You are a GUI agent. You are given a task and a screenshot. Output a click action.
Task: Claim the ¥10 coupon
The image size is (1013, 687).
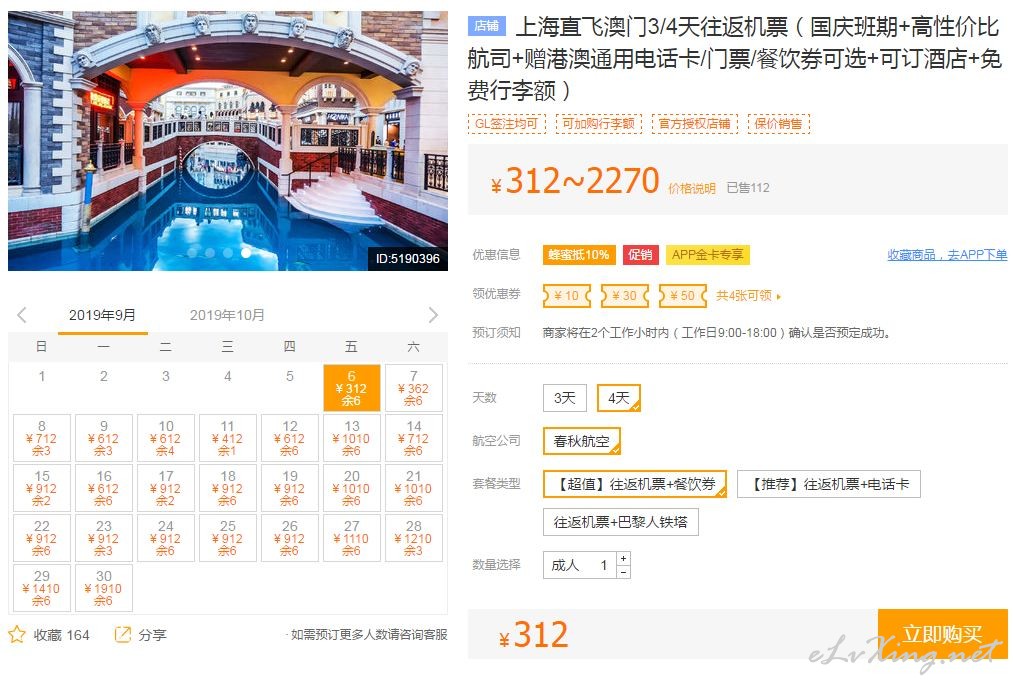[567, 295]
